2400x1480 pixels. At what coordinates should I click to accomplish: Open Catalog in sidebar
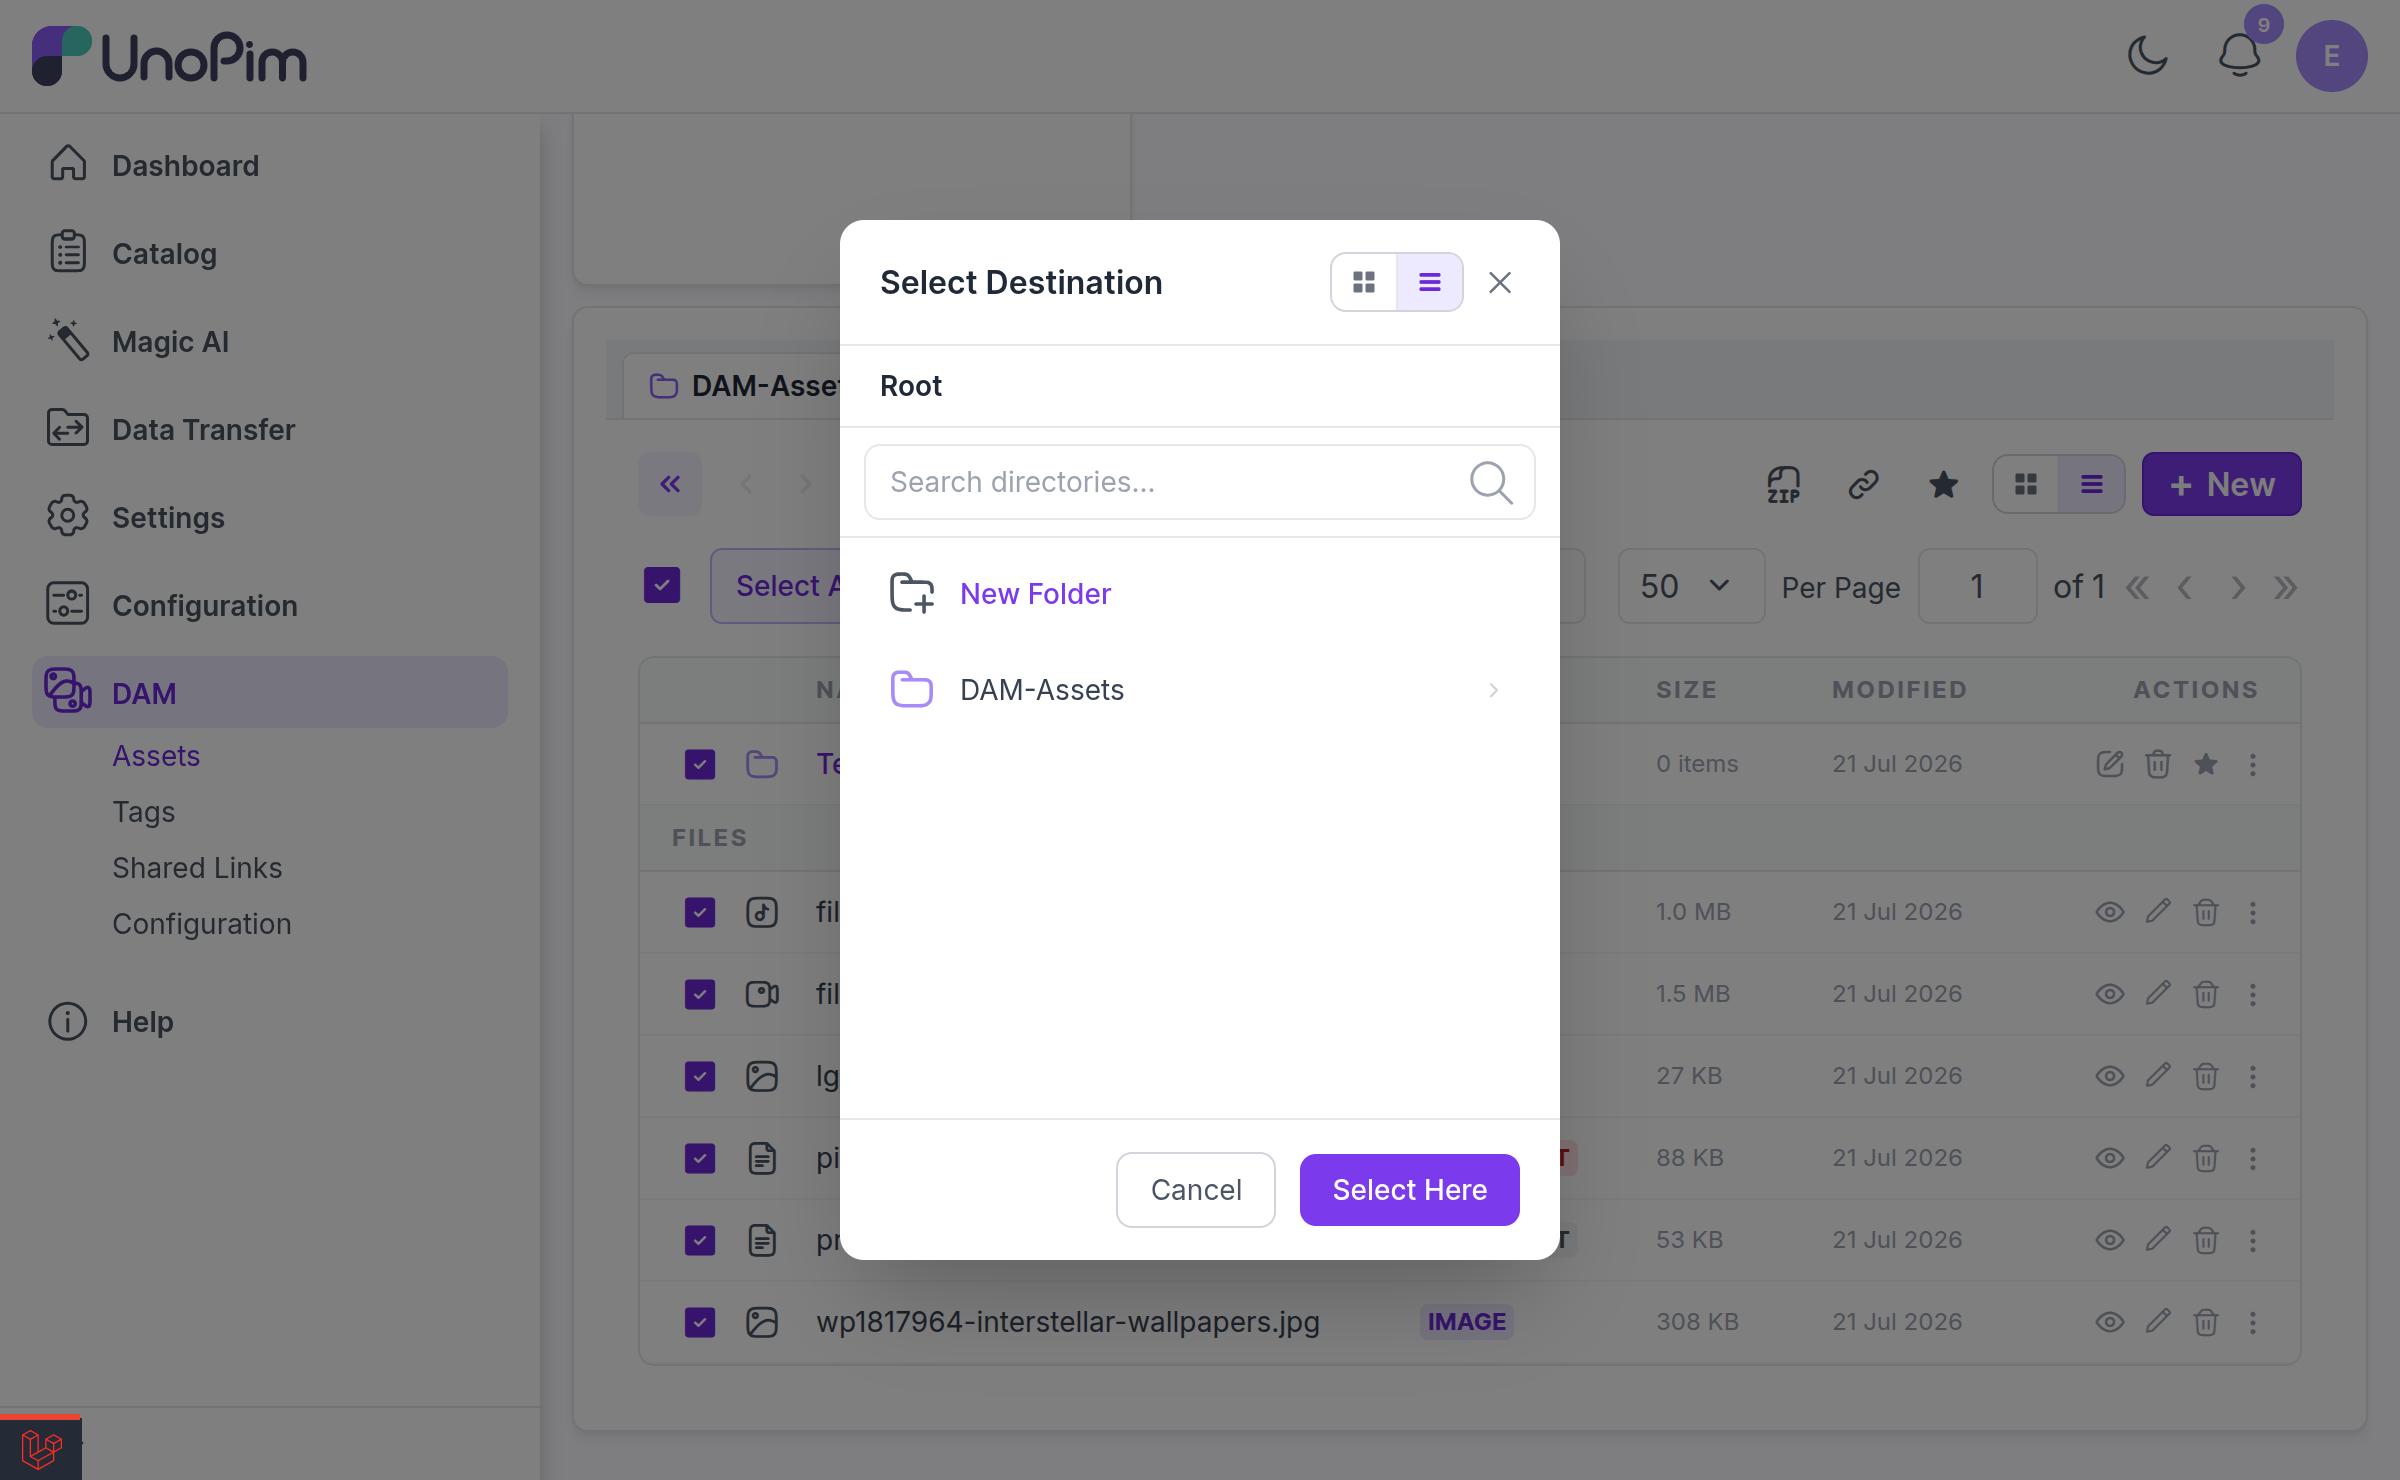tap(270, 254)
